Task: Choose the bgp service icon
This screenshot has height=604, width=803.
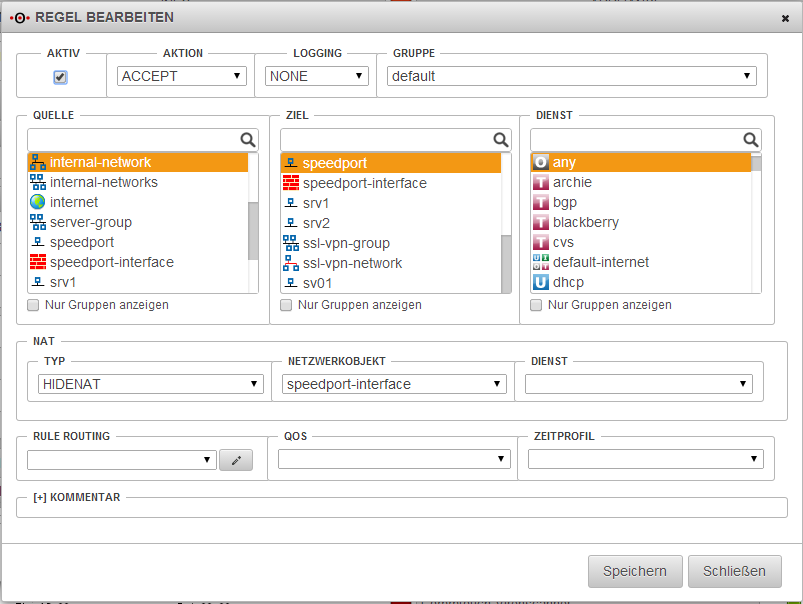Action: pyautogui.click(x=541, y=202)
